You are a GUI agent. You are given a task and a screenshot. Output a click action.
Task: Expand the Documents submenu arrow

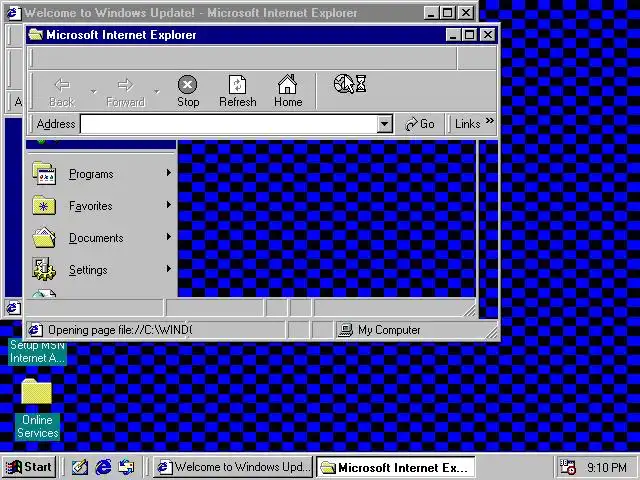click(169, 237)
